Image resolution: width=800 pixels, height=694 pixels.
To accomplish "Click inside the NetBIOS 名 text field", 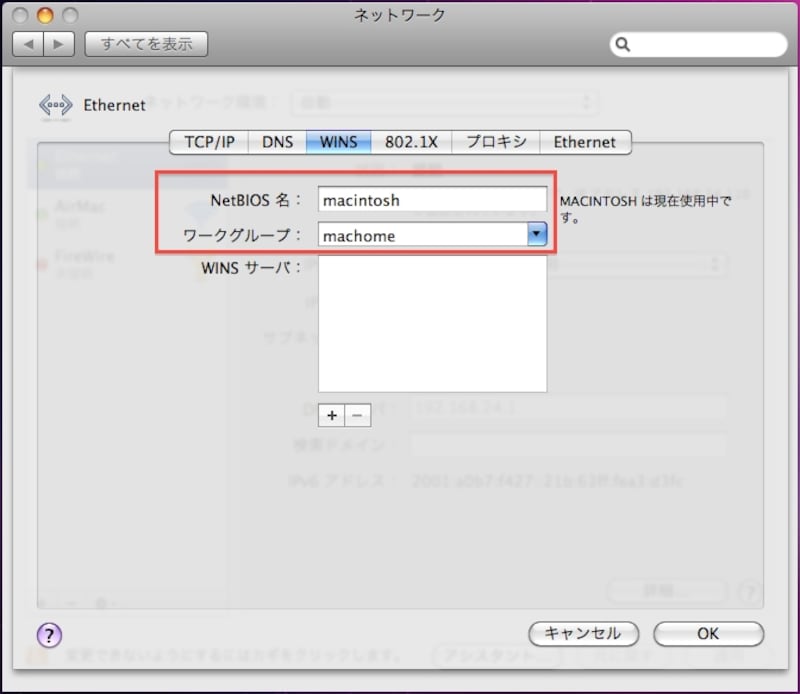I will click(x=432, y=199).
